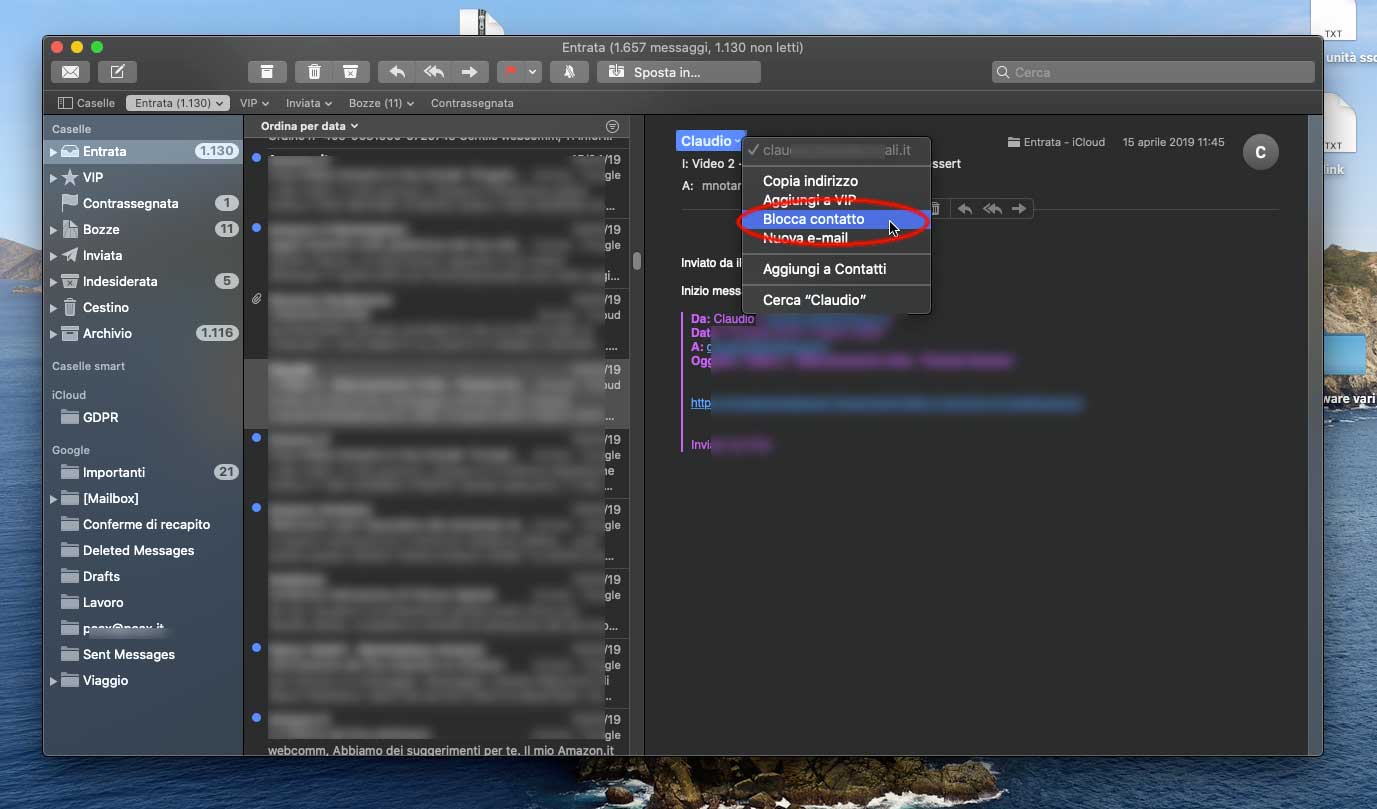Select the VIP star mailbox in sidebar
The height and width of the screenshot is (809, 1377).
[x=143, y=177]
